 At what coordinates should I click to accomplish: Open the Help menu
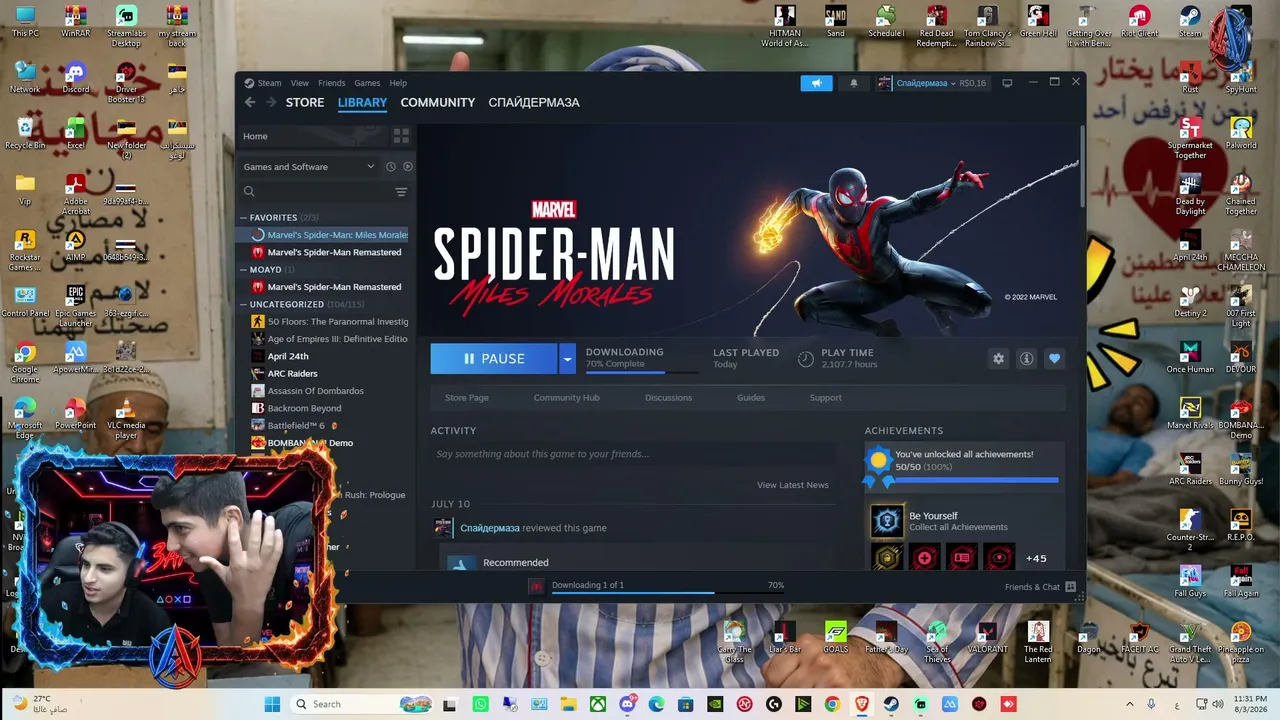(398, 83)
